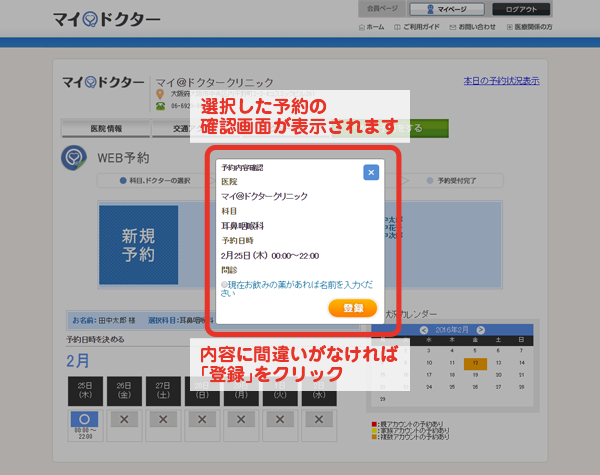
Task: Click the 現在お飲みの薬があれば question text
Action: coord(297,289)
